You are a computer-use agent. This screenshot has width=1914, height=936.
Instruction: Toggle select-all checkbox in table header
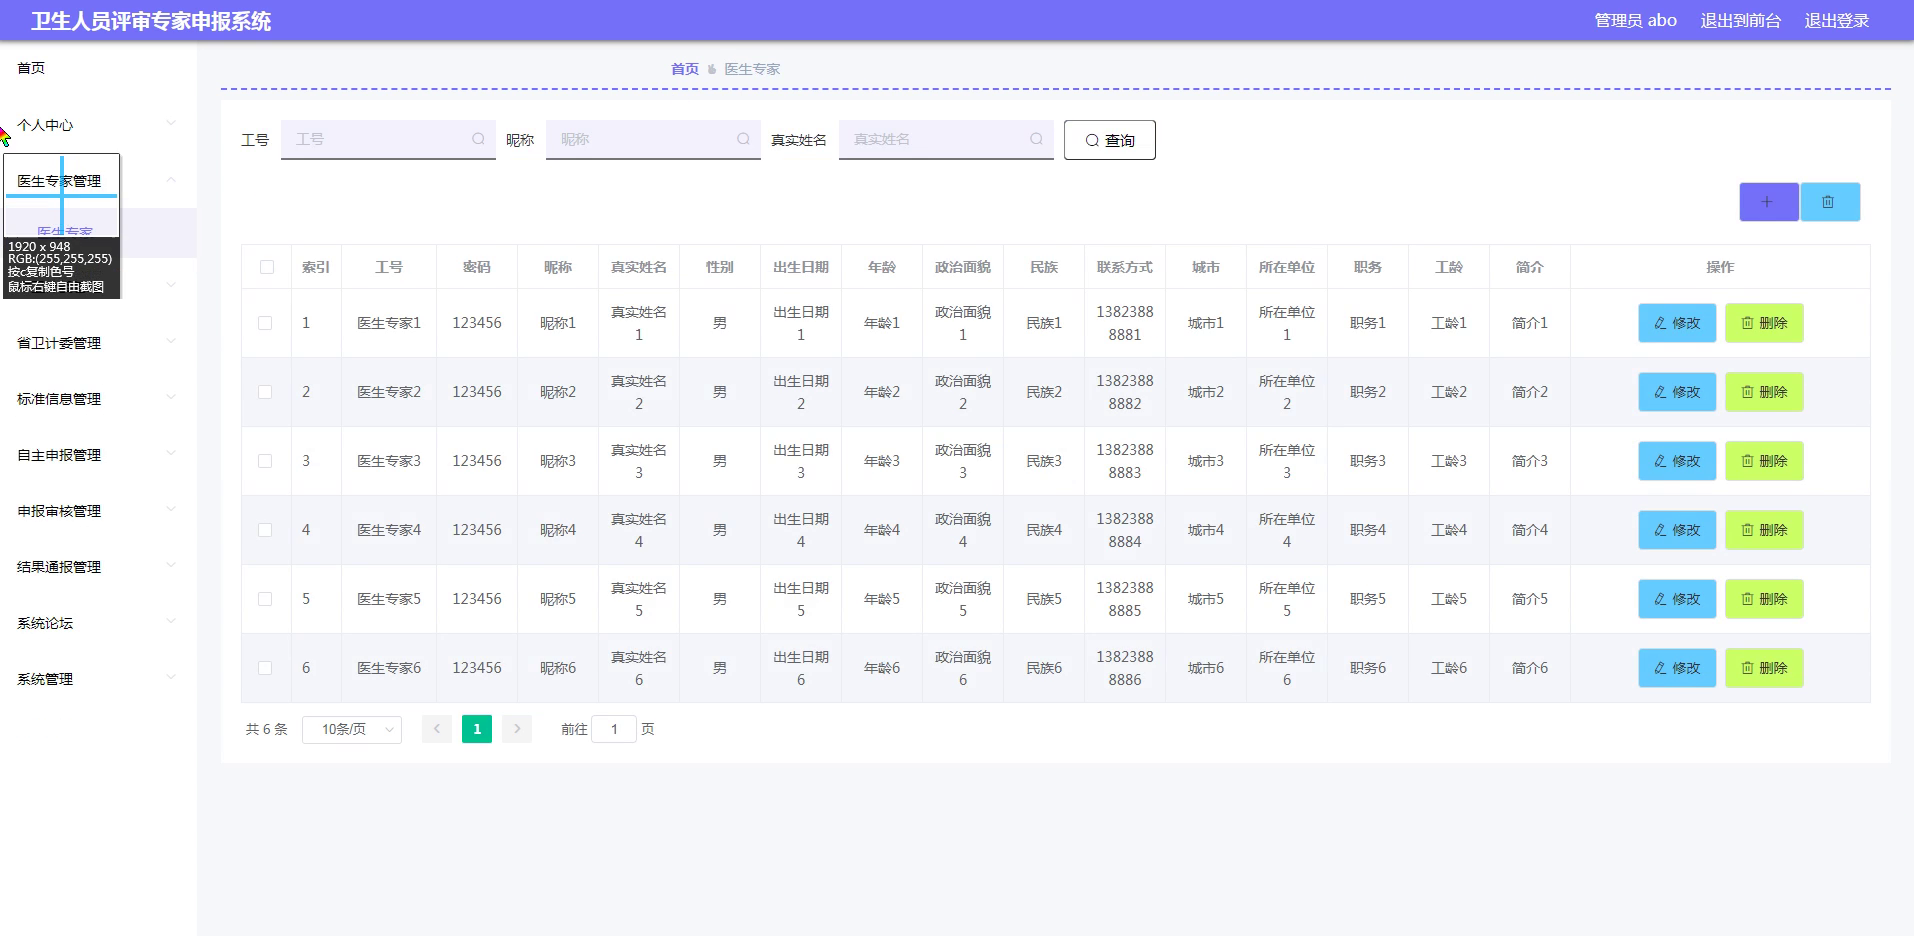coord(266,267)
